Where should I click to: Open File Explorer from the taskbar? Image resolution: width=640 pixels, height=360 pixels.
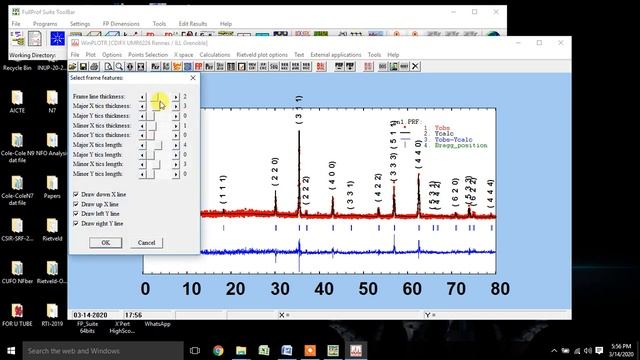pyautogui.click(x=241, y=351)
